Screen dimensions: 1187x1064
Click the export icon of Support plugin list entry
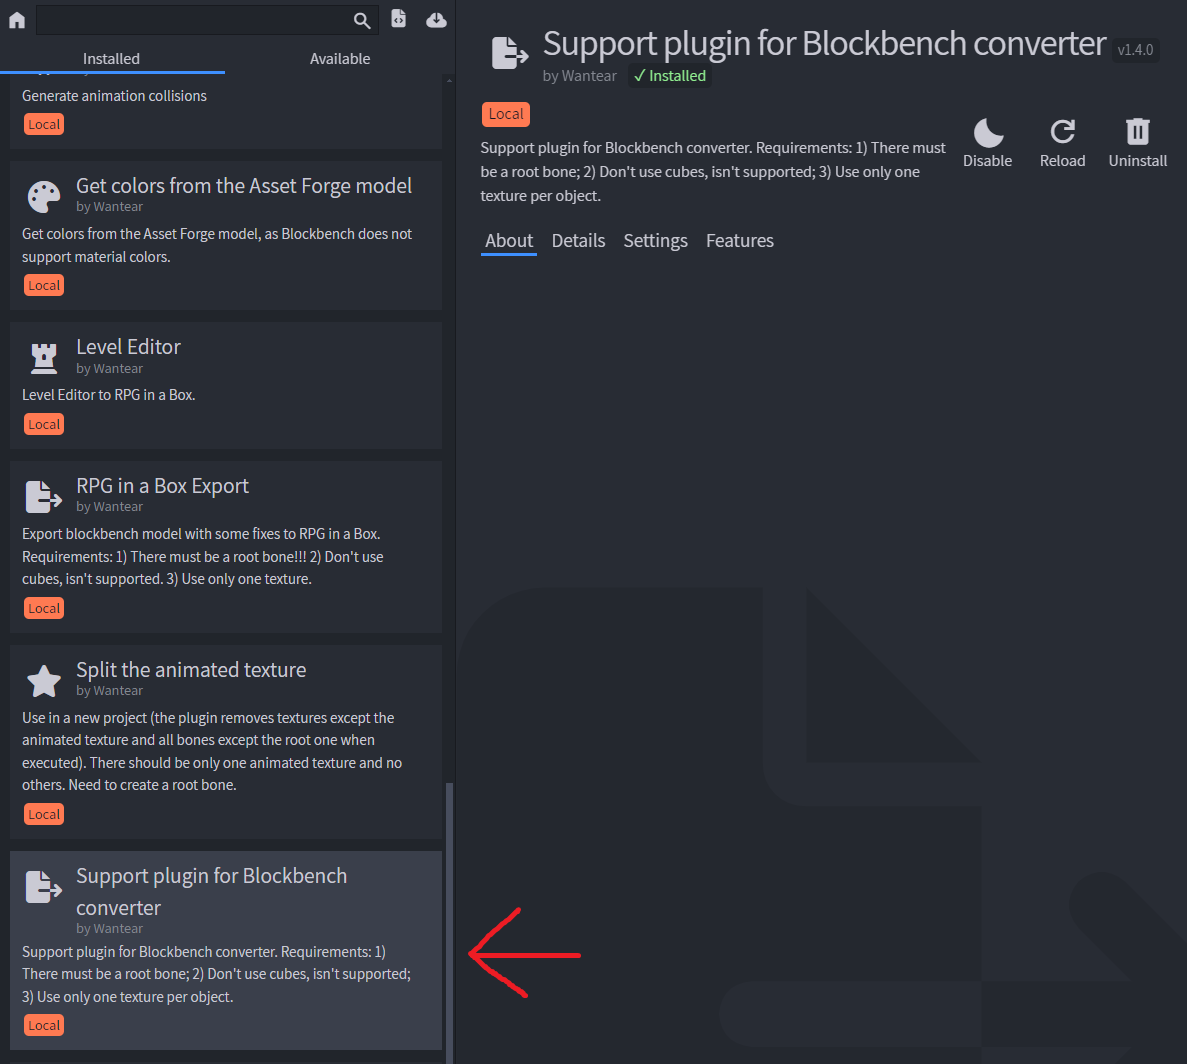coord(44,887)
